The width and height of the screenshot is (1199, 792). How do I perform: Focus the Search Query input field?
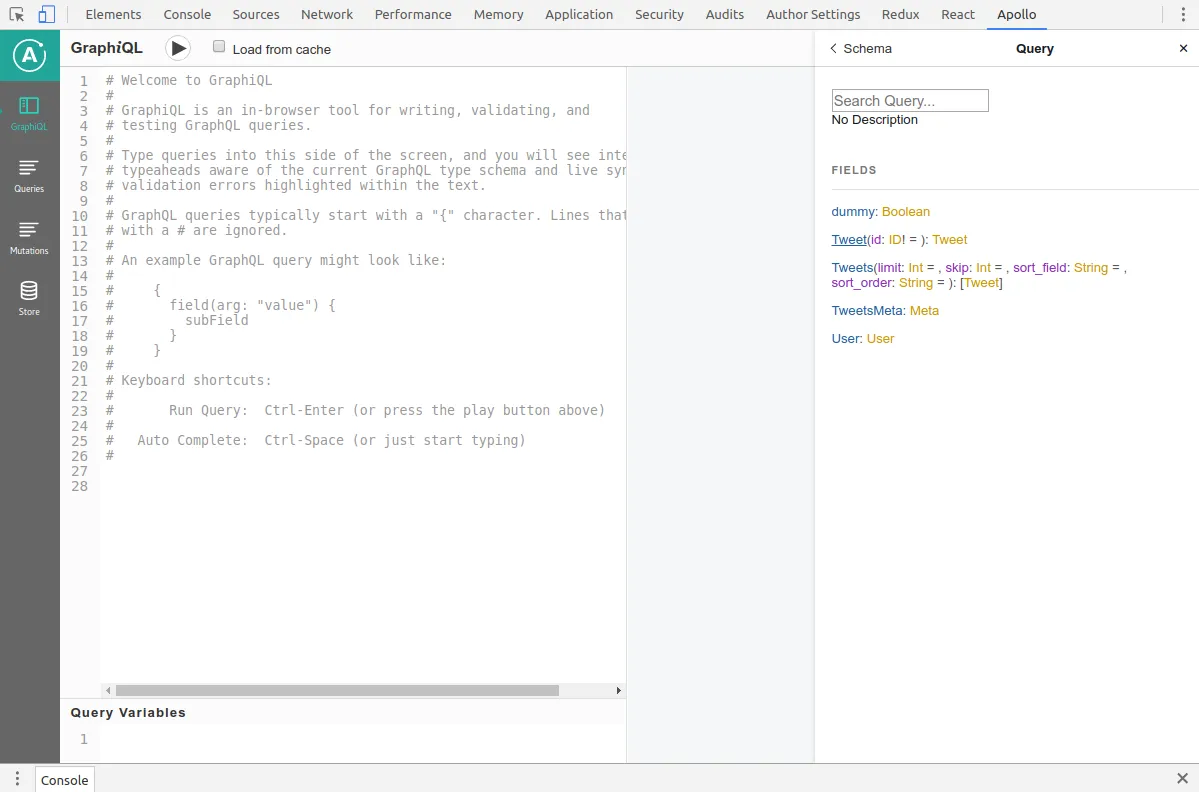pyautogui.click(x=909, y=100)
